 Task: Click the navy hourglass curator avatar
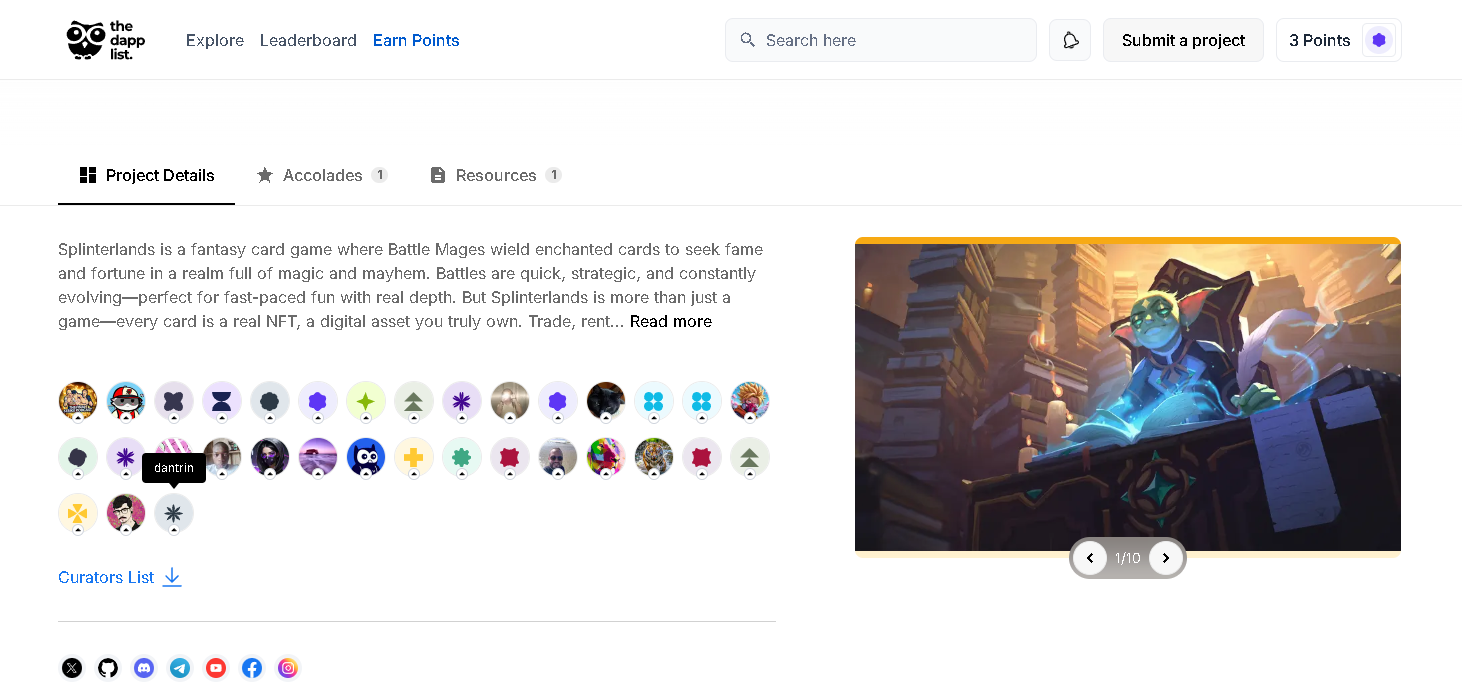pyautogui.click(x=222, y=401)
